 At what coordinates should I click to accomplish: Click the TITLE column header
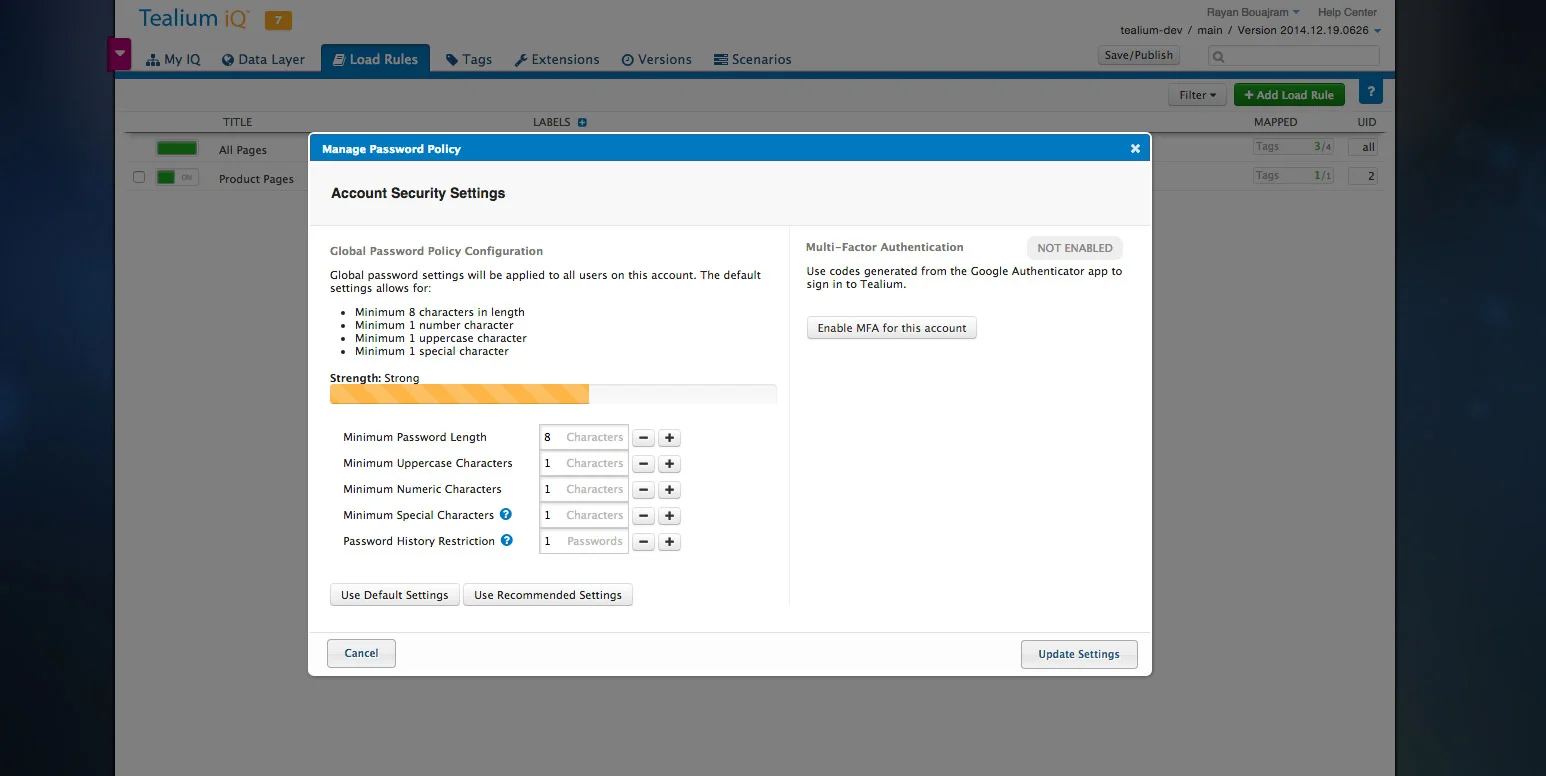pyautogui.click(x=237, y=122)
